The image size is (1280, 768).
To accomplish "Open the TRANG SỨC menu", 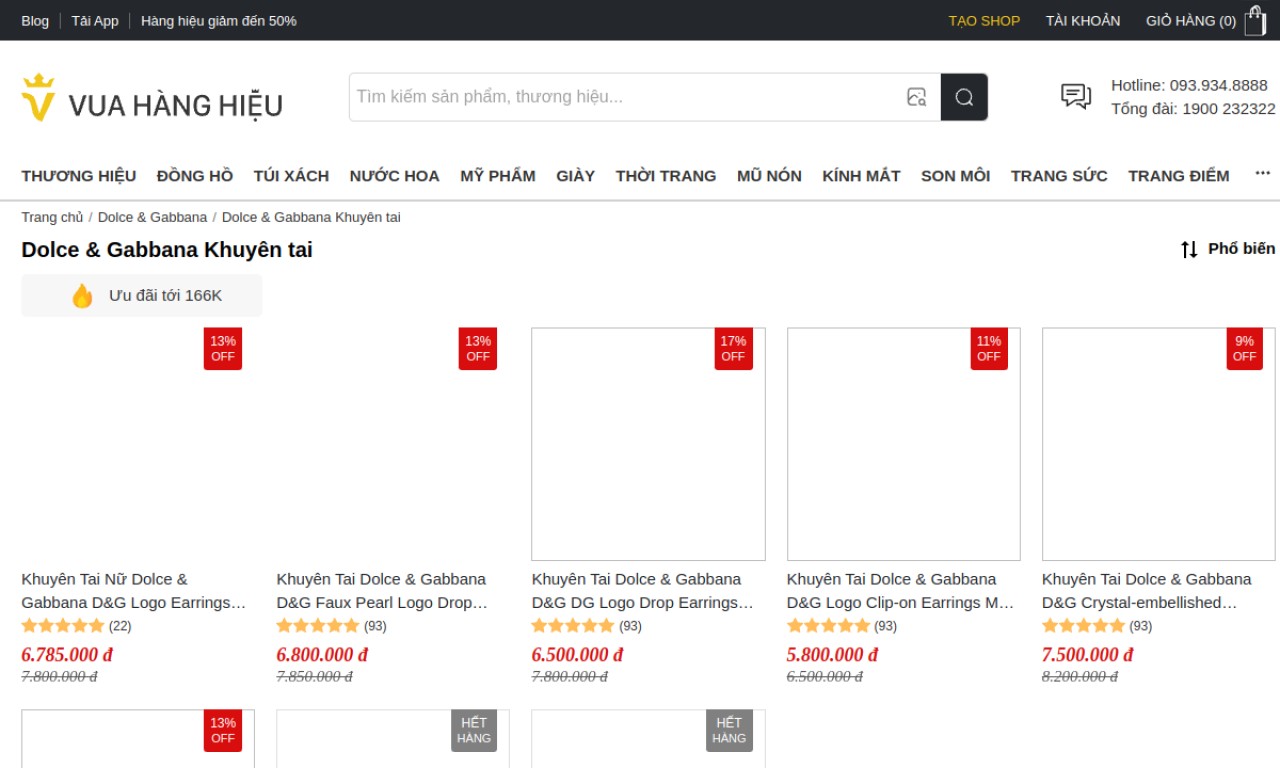I will click(x=1059, y=176).
